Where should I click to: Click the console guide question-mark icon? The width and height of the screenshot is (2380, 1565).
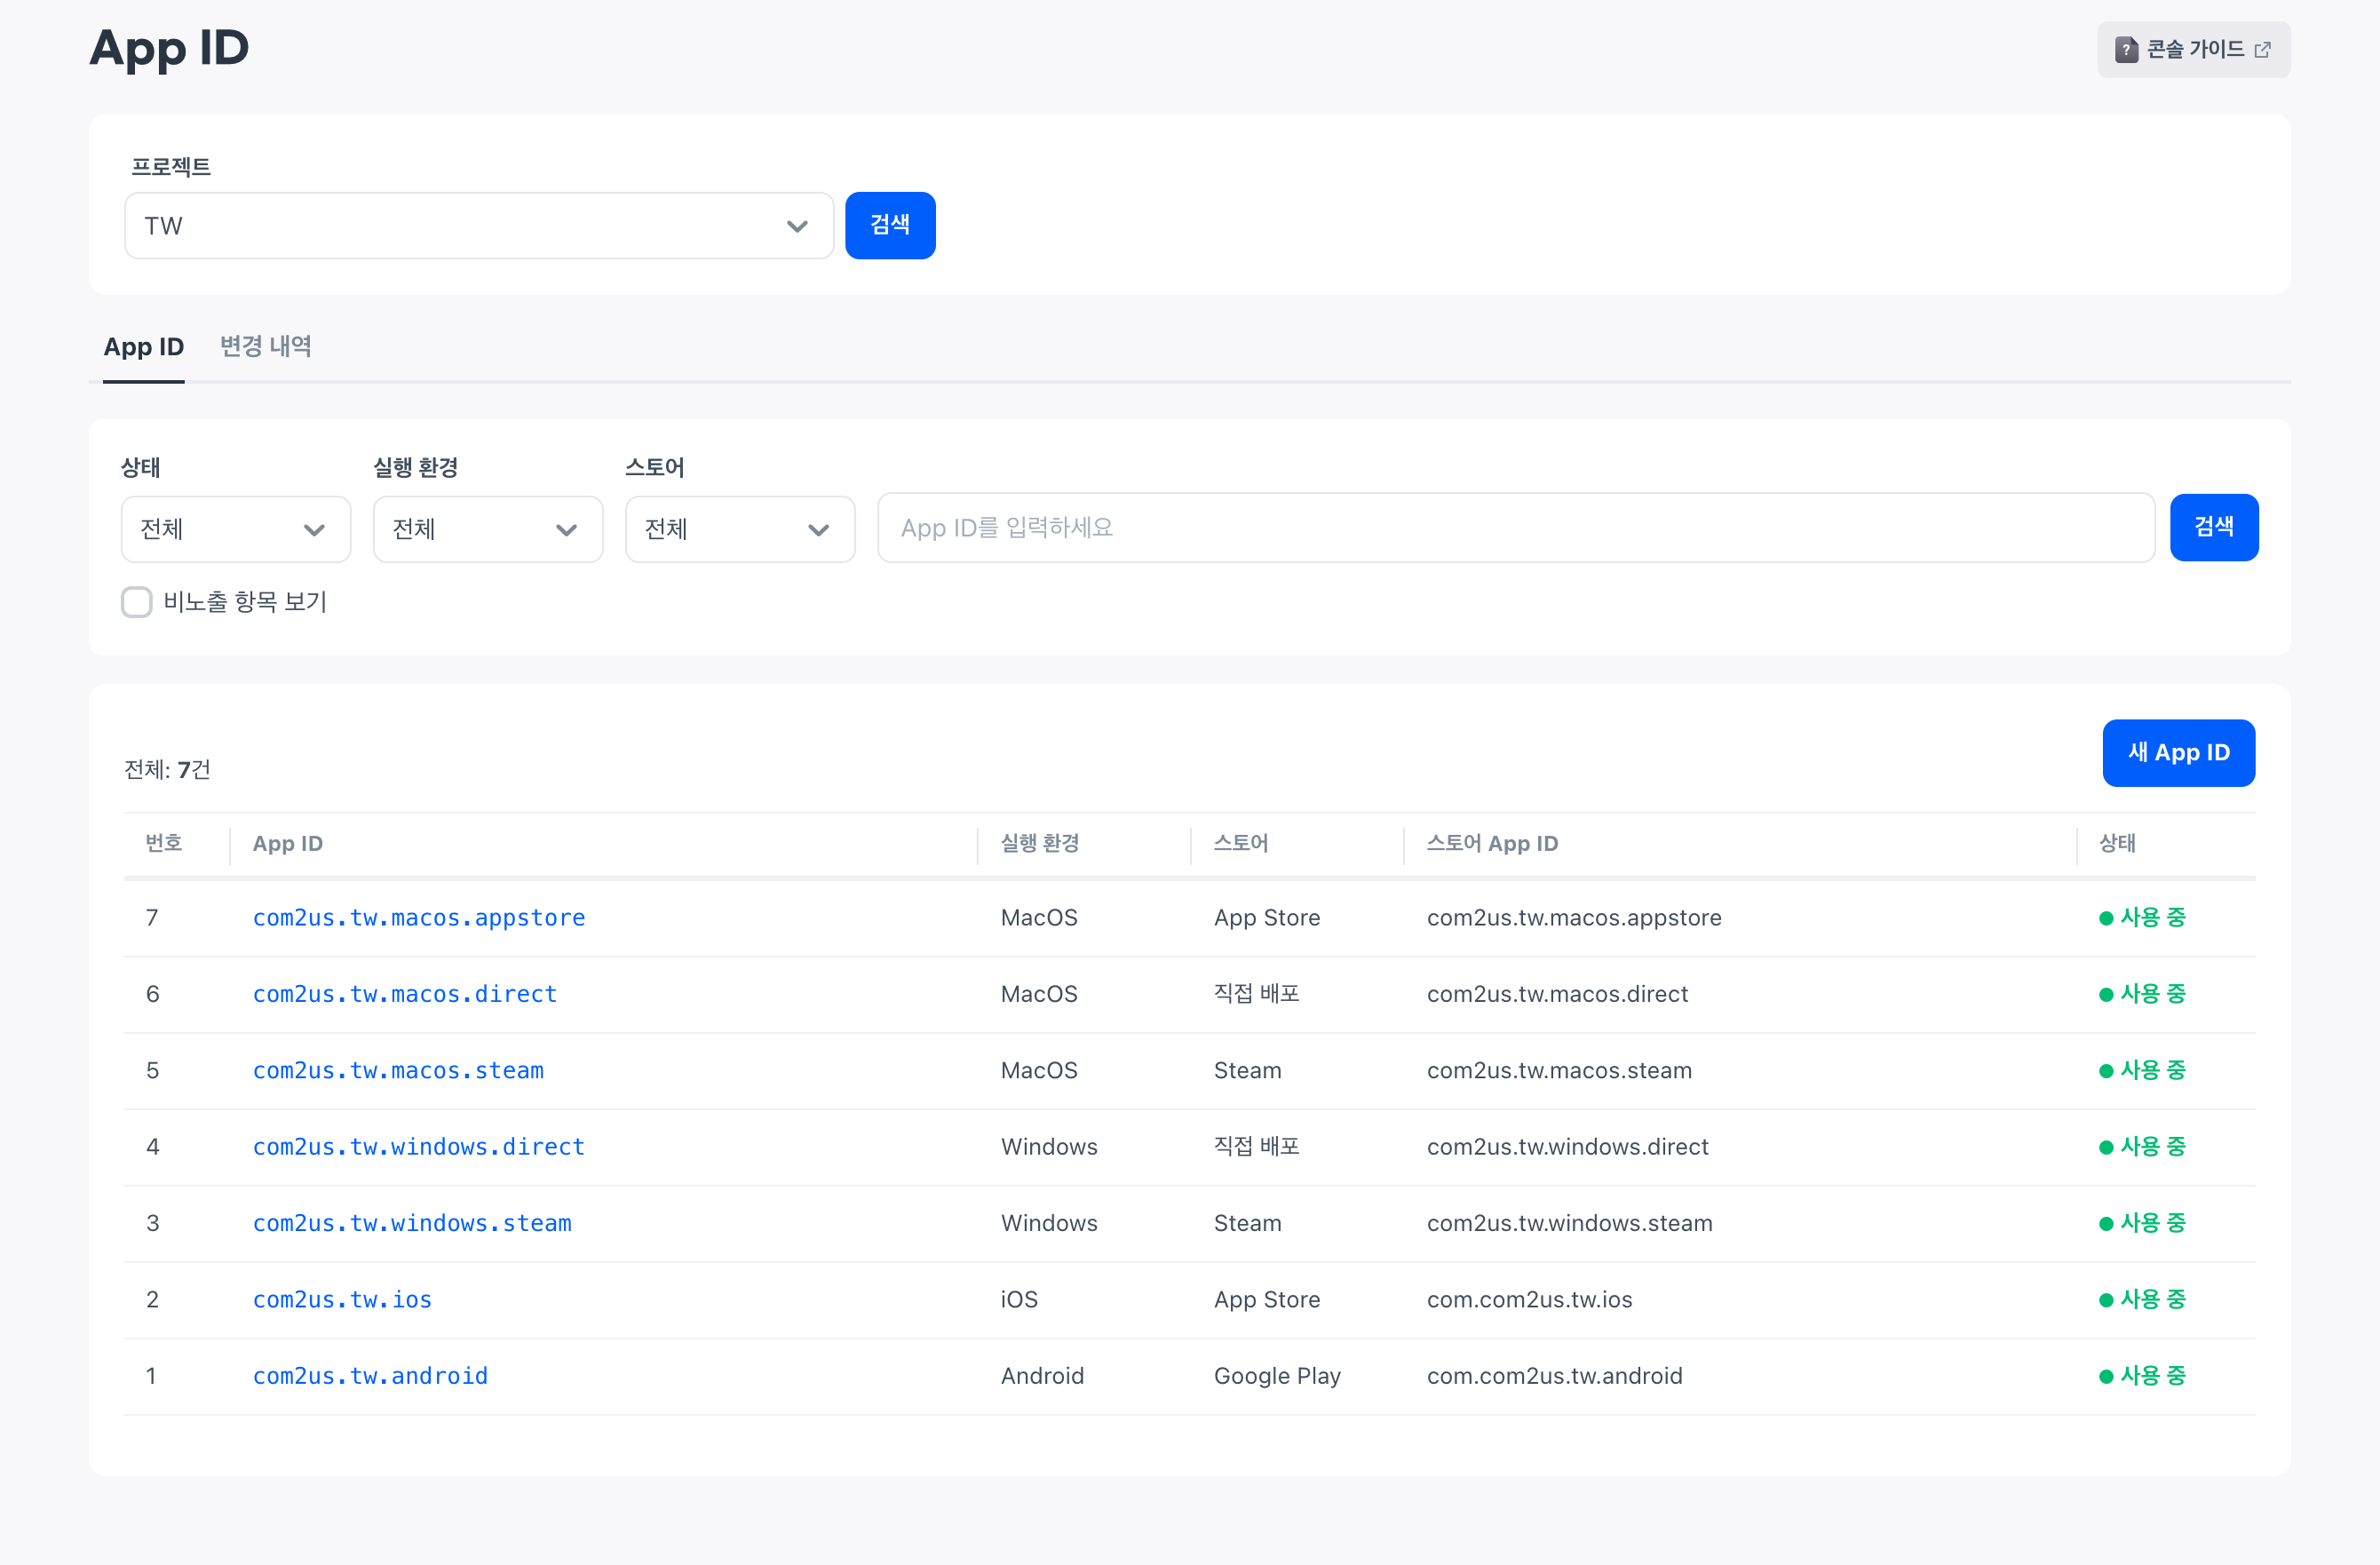click(x=2126, y=50)
